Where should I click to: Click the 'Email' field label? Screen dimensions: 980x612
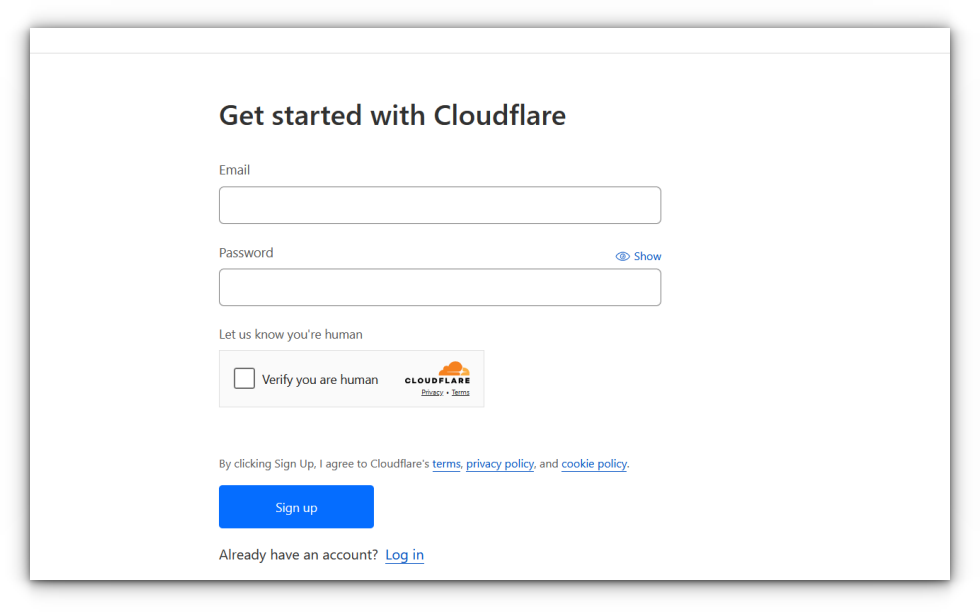(x=234, y=170)
